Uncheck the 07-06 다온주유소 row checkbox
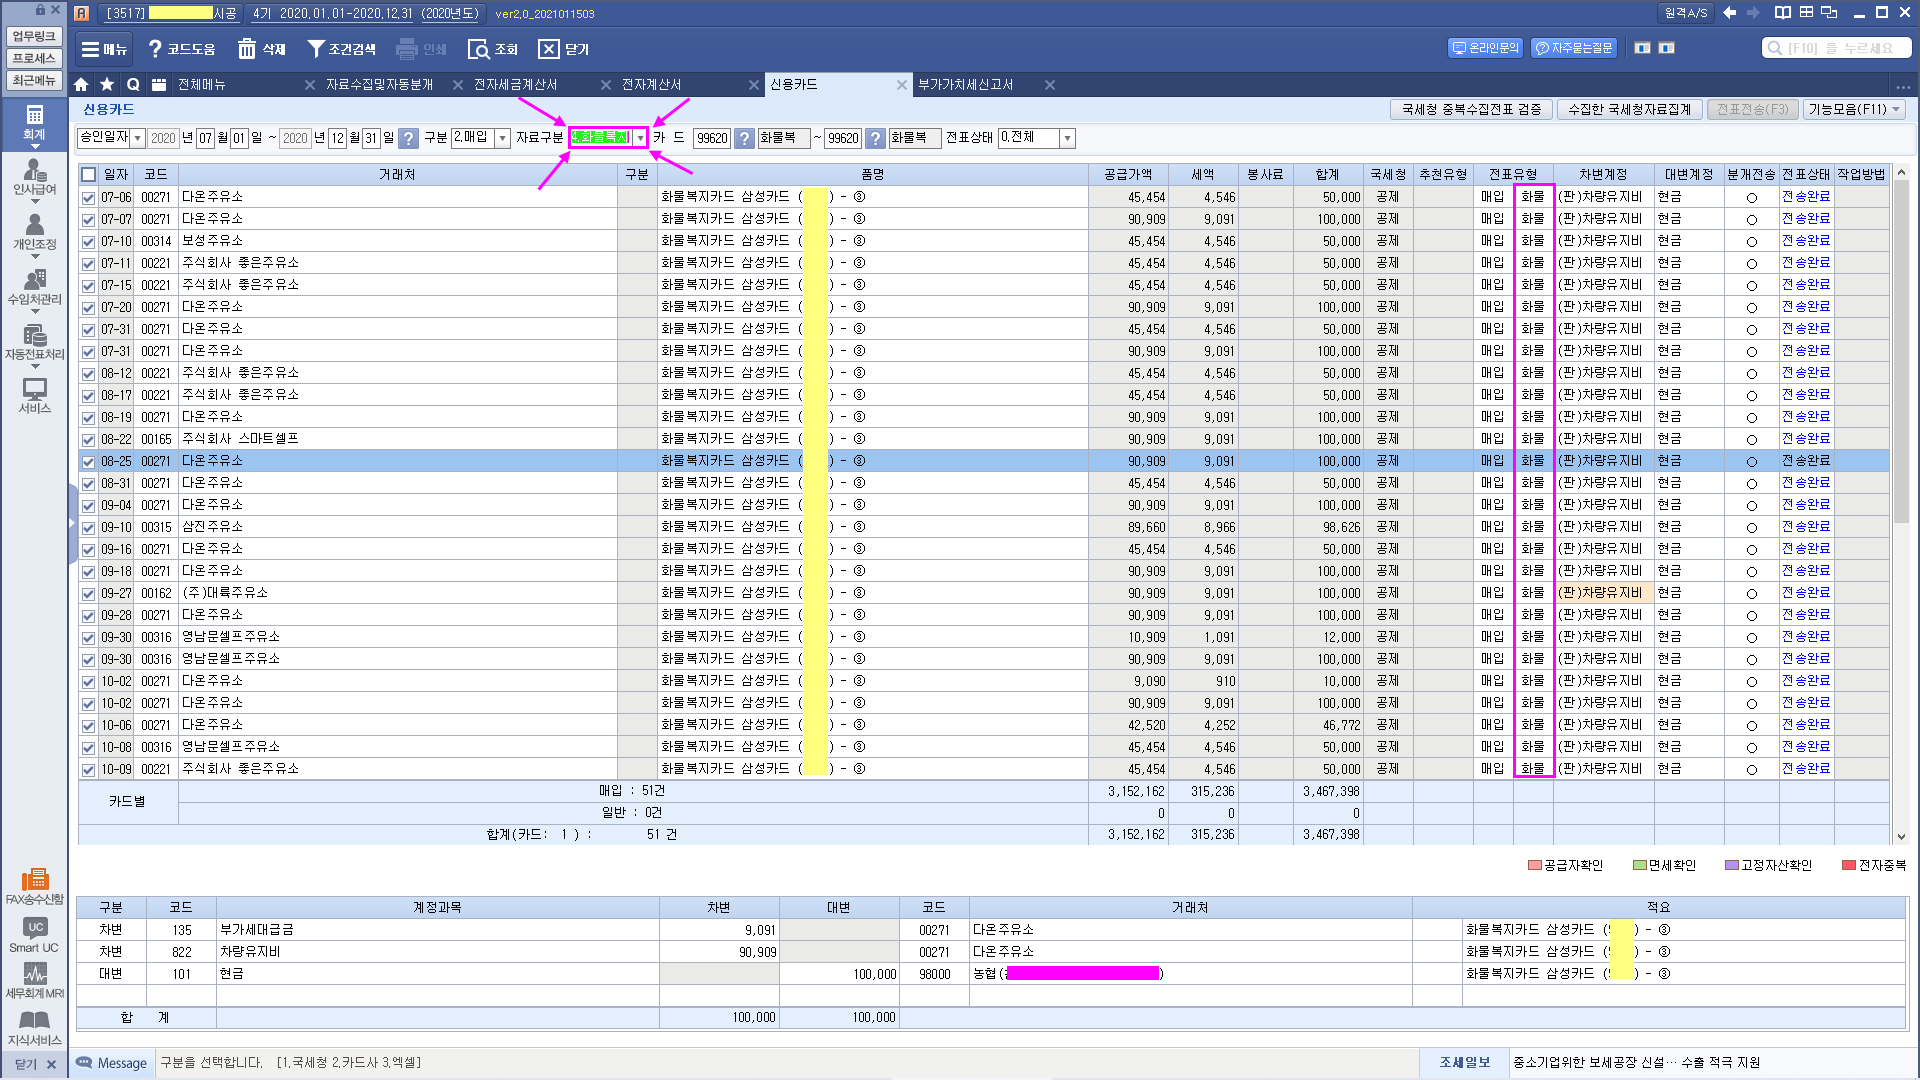Viewport: 1920px width, 1080px height. 89,198
